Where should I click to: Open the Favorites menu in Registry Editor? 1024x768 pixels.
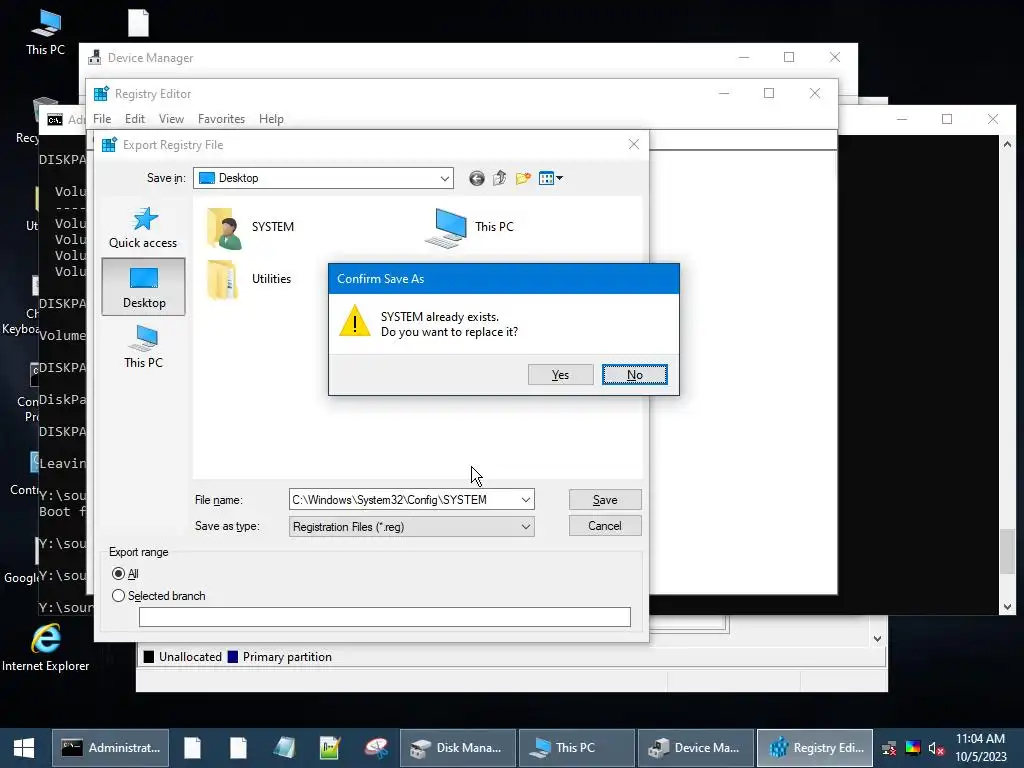pyautogui.click(x=221, y=119)
